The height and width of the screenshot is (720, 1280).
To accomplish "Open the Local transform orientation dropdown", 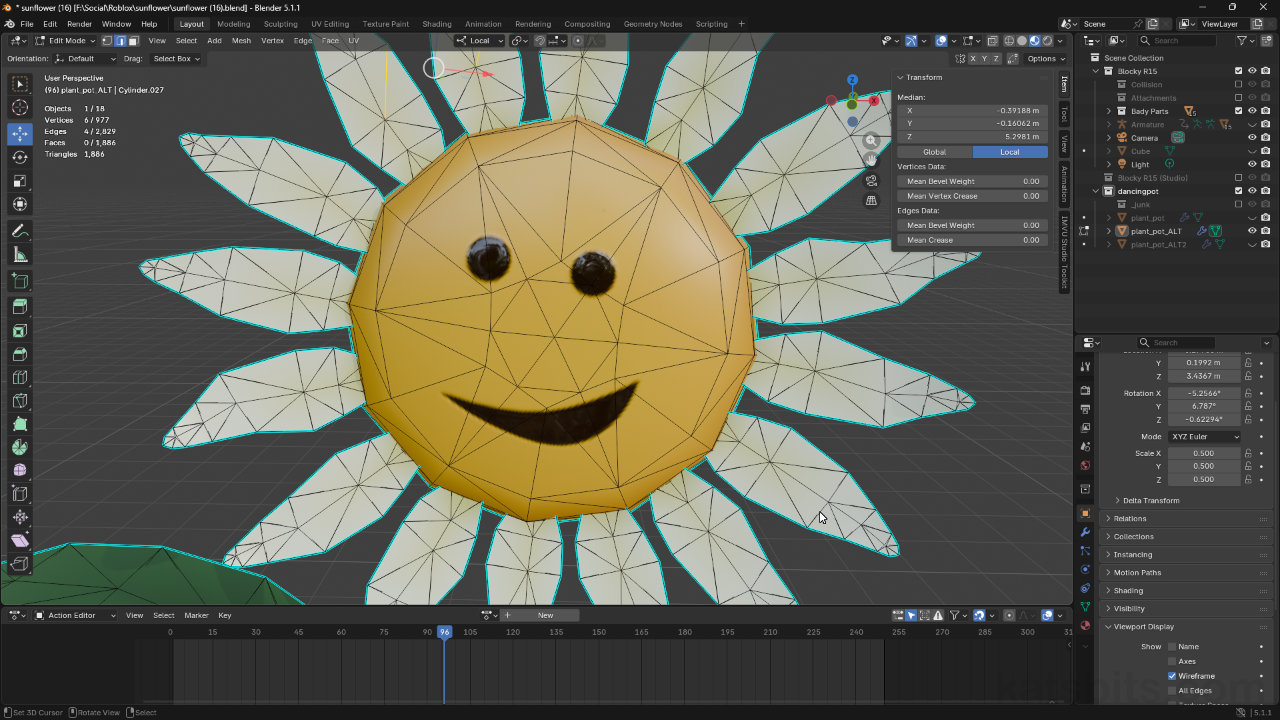I will [x=479, y=41].
